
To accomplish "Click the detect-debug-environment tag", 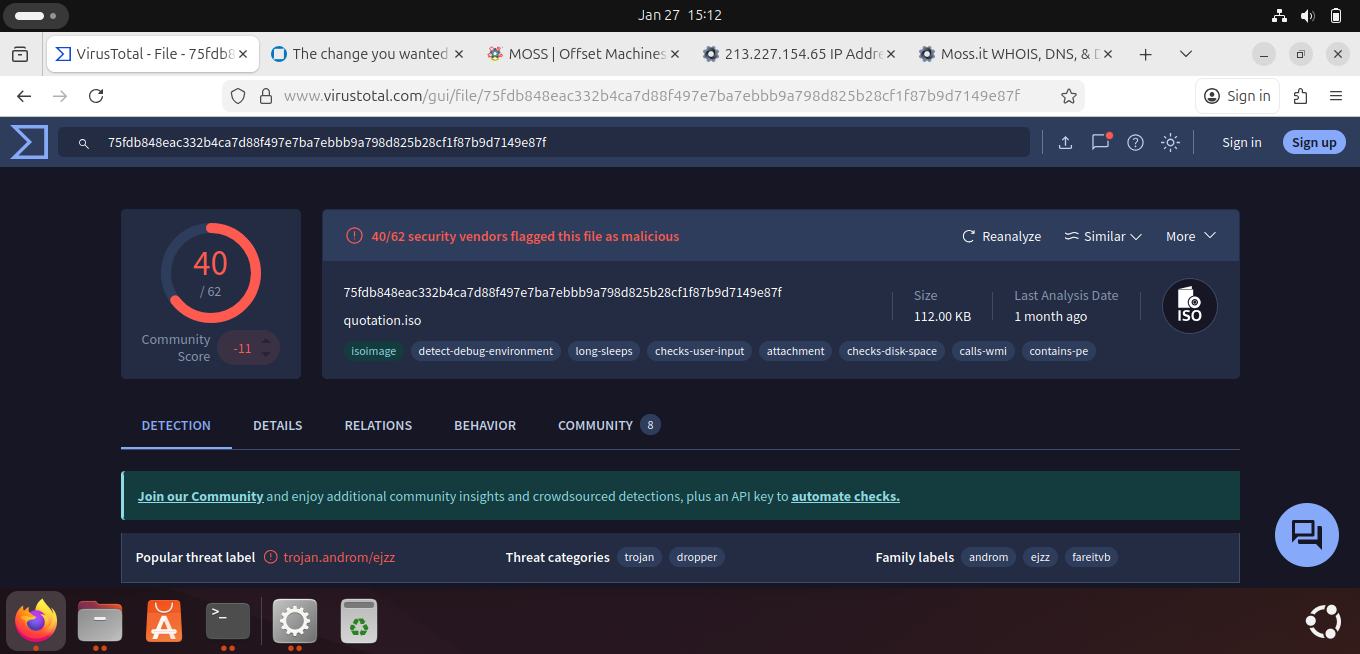I will (x=485, y=351).
